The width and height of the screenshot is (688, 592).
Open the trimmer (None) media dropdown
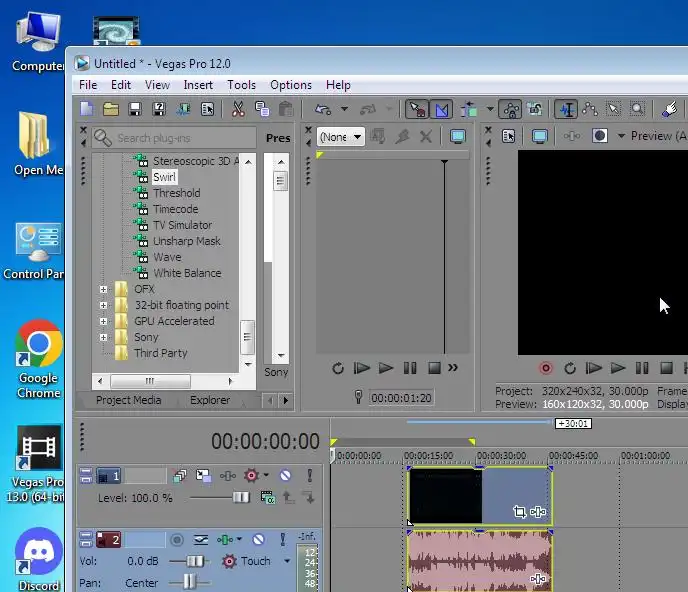click(x=340, y=137)
